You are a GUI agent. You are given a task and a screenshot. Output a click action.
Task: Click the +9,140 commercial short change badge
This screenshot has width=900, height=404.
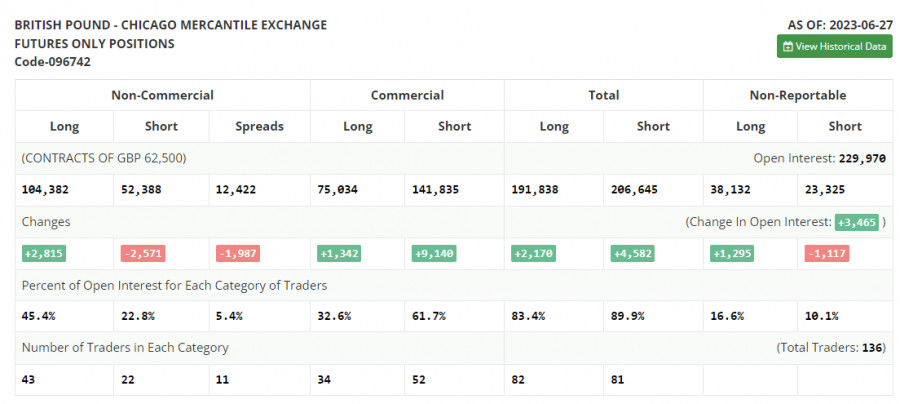point(433,254)
